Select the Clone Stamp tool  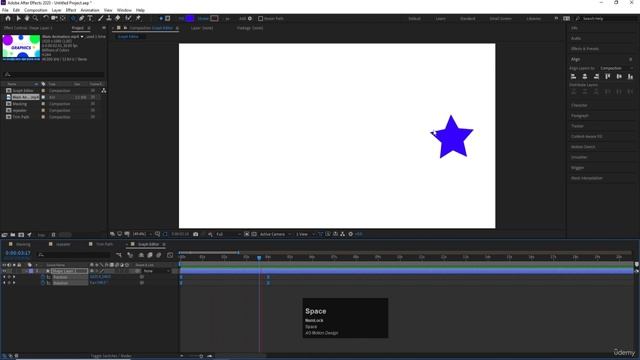click(x=109, y=18)
